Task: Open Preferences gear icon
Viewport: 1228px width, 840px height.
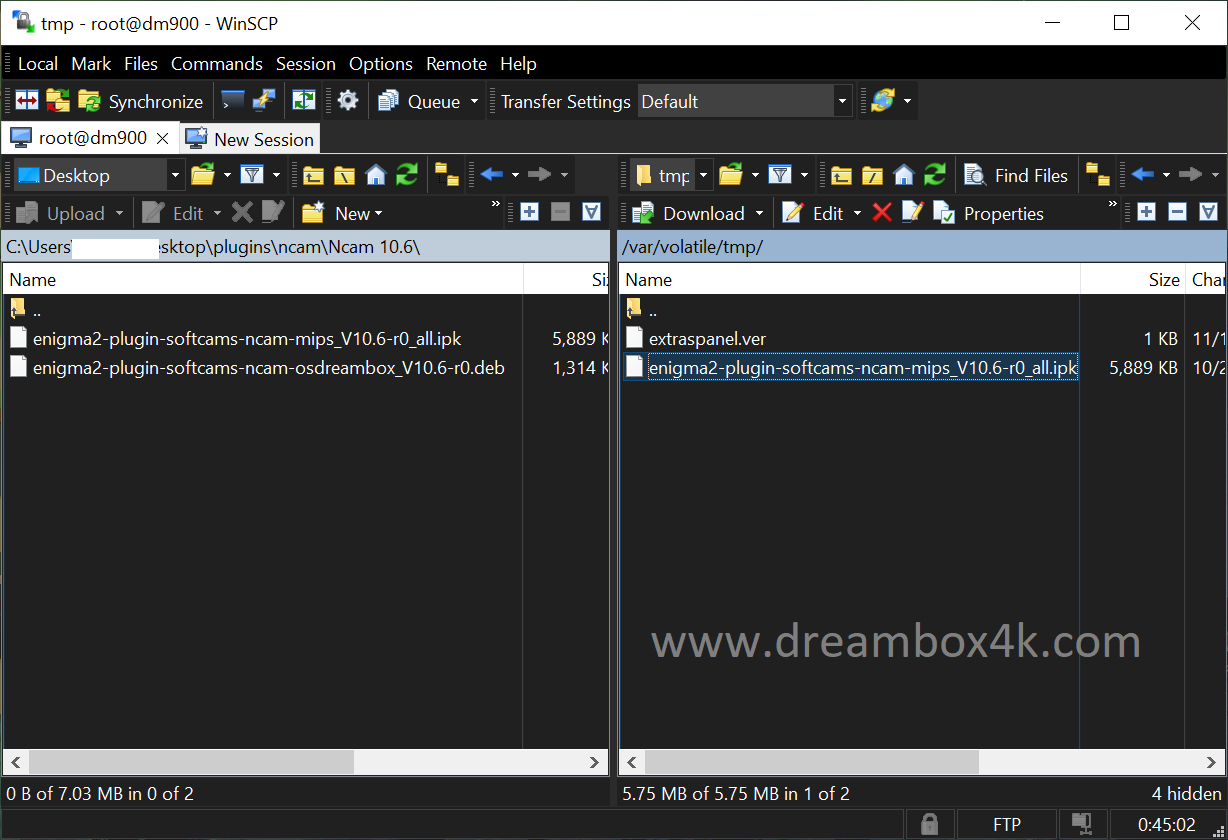Action: [x=347, y=101]
